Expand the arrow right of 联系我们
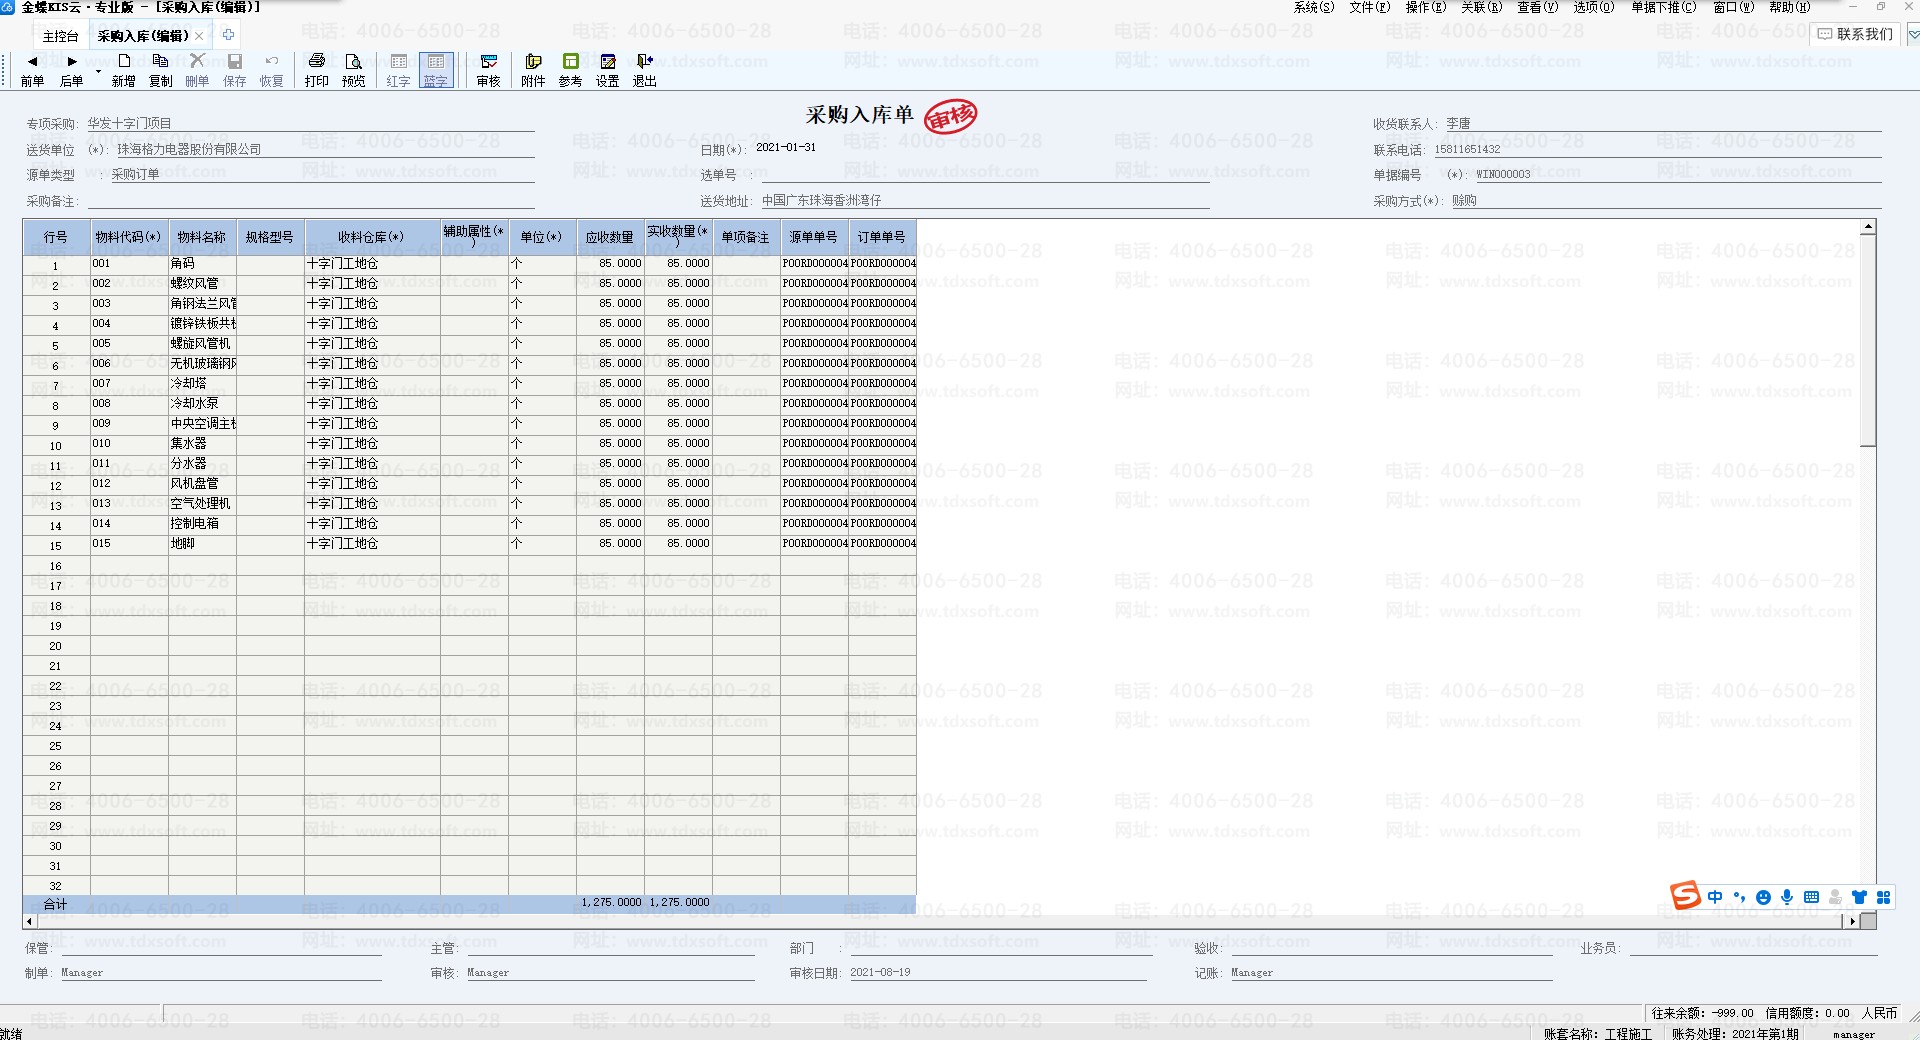Image resolution: width=1920 pixels, height=1040 pixels. click(1913, 34)
